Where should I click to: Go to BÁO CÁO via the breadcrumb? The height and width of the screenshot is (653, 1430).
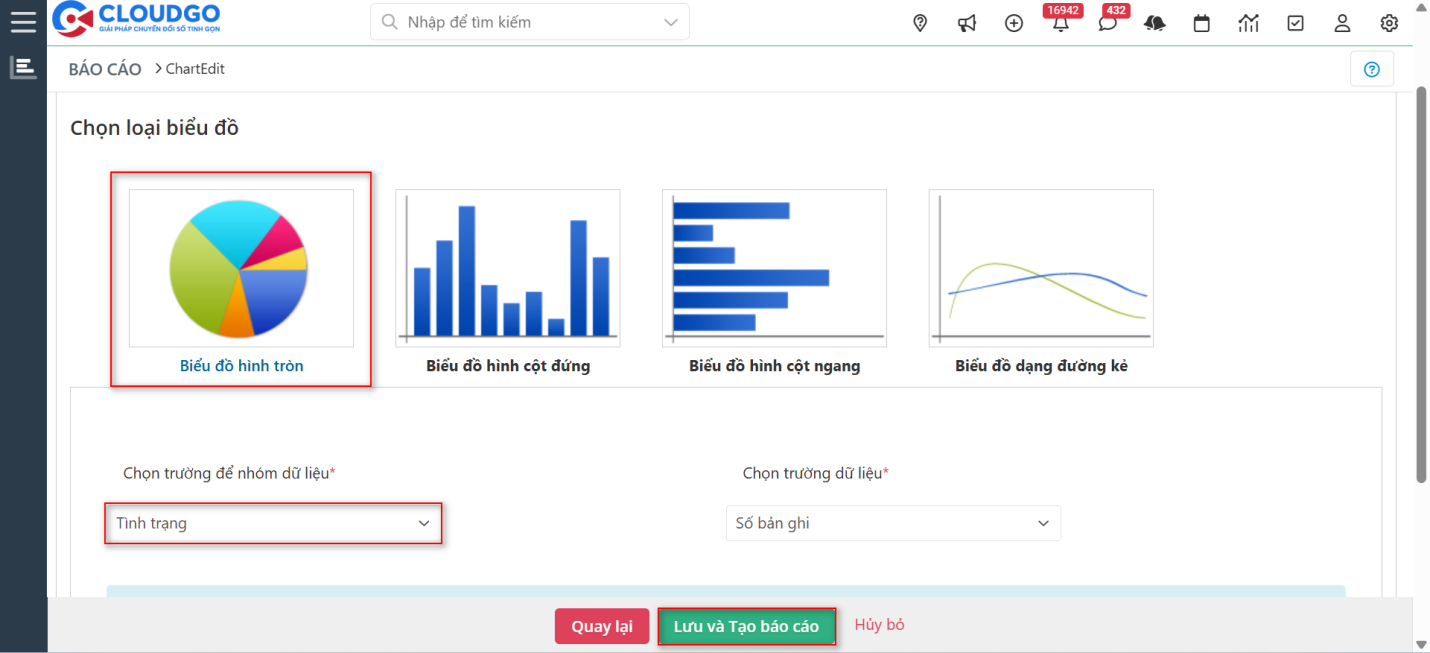(104, 68)
